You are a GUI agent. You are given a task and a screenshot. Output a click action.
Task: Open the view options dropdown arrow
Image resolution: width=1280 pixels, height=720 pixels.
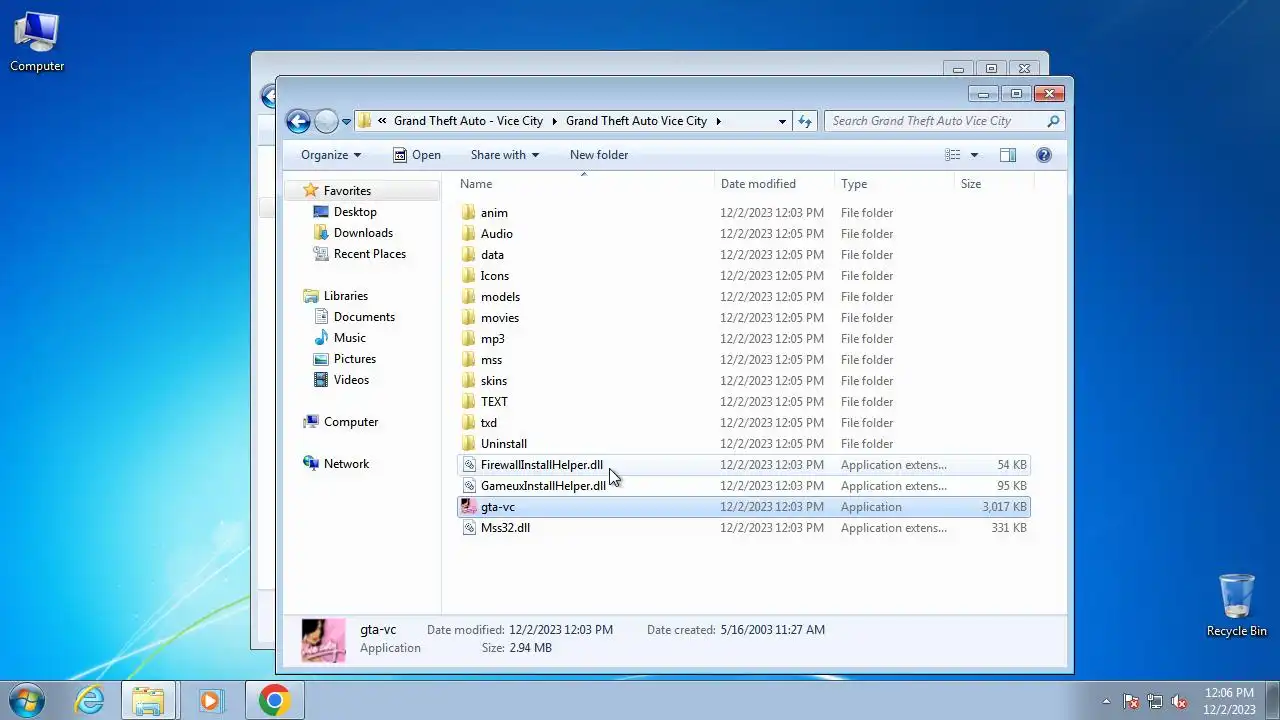974,155
